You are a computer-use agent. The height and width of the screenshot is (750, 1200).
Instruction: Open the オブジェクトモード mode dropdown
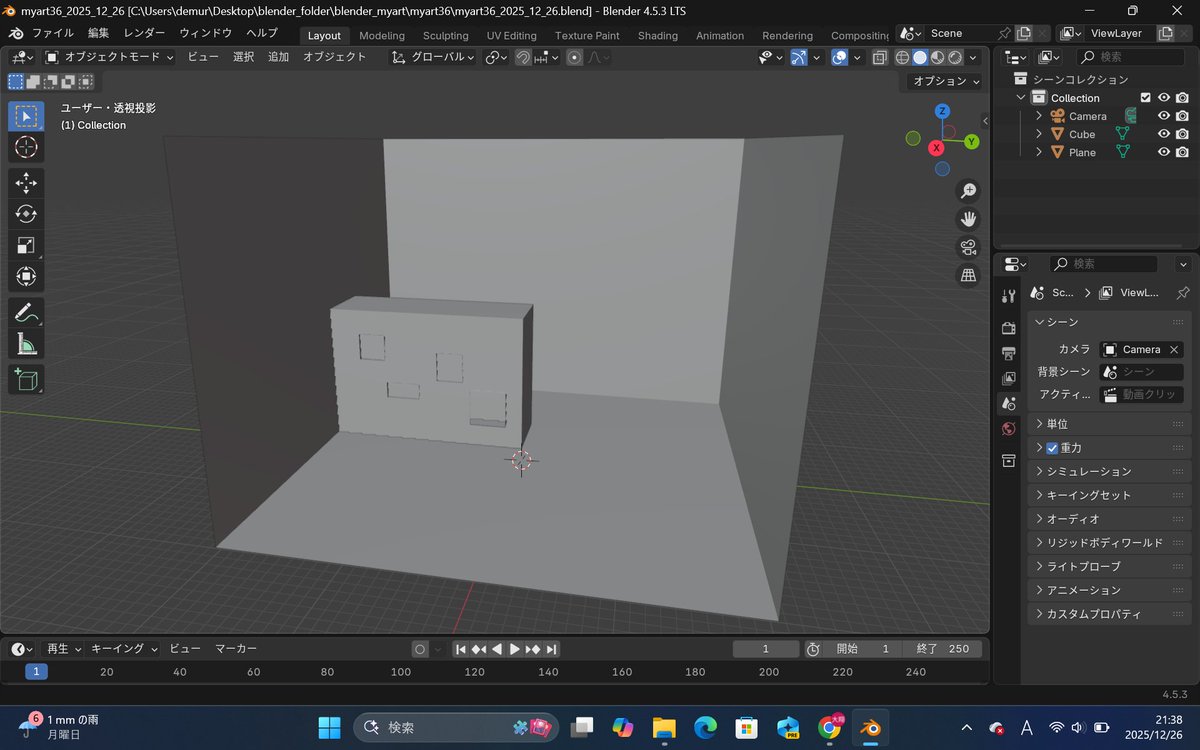[109, 57]
